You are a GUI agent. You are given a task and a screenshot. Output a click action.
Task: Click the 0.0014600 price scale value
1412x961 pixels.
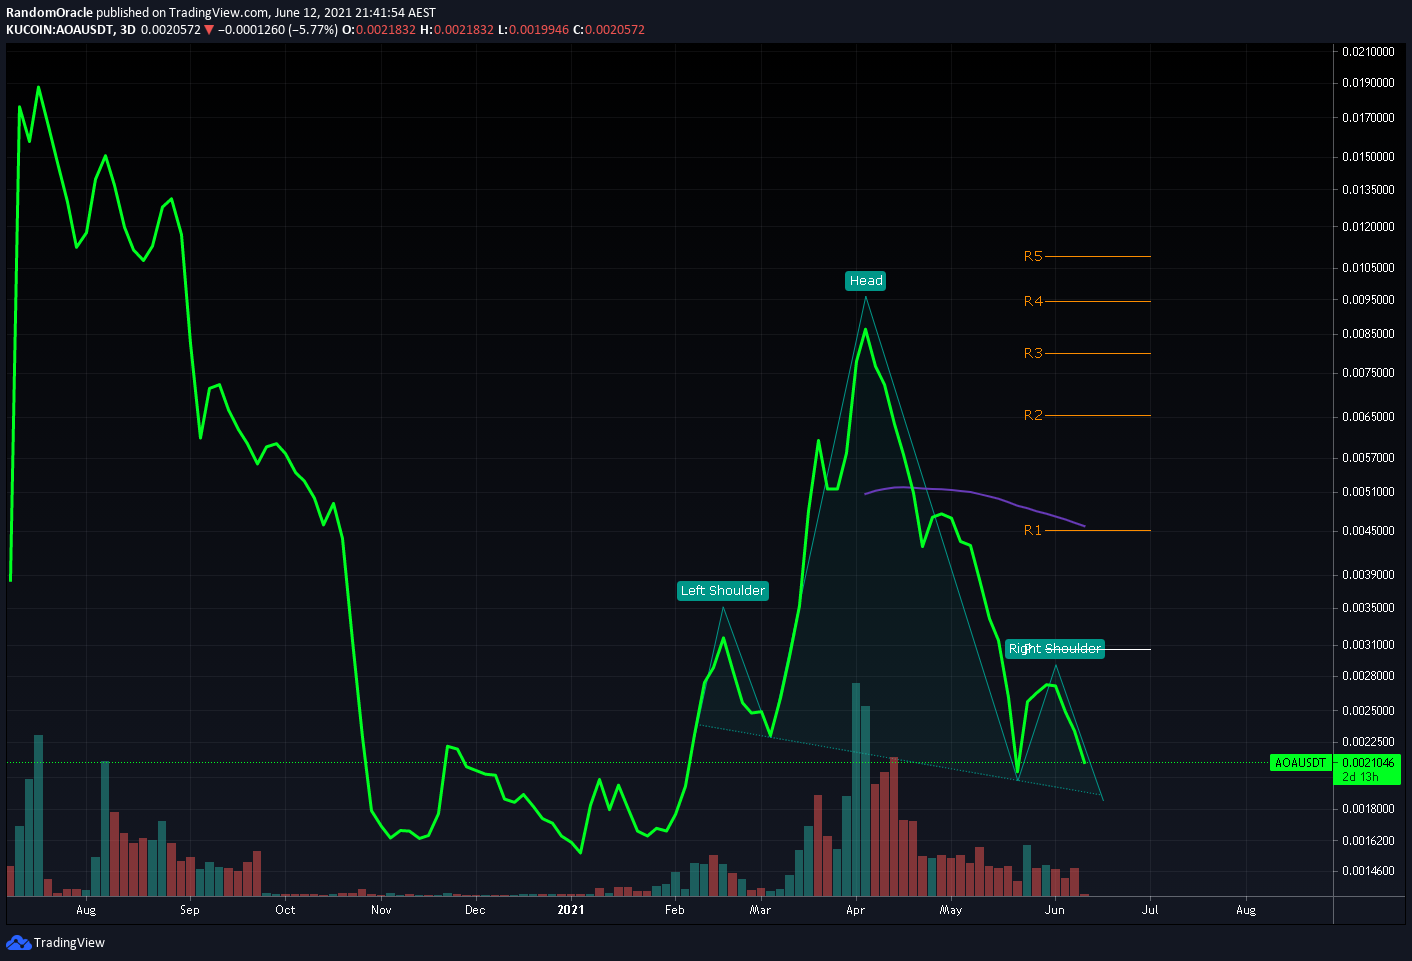coord(1368,872)
